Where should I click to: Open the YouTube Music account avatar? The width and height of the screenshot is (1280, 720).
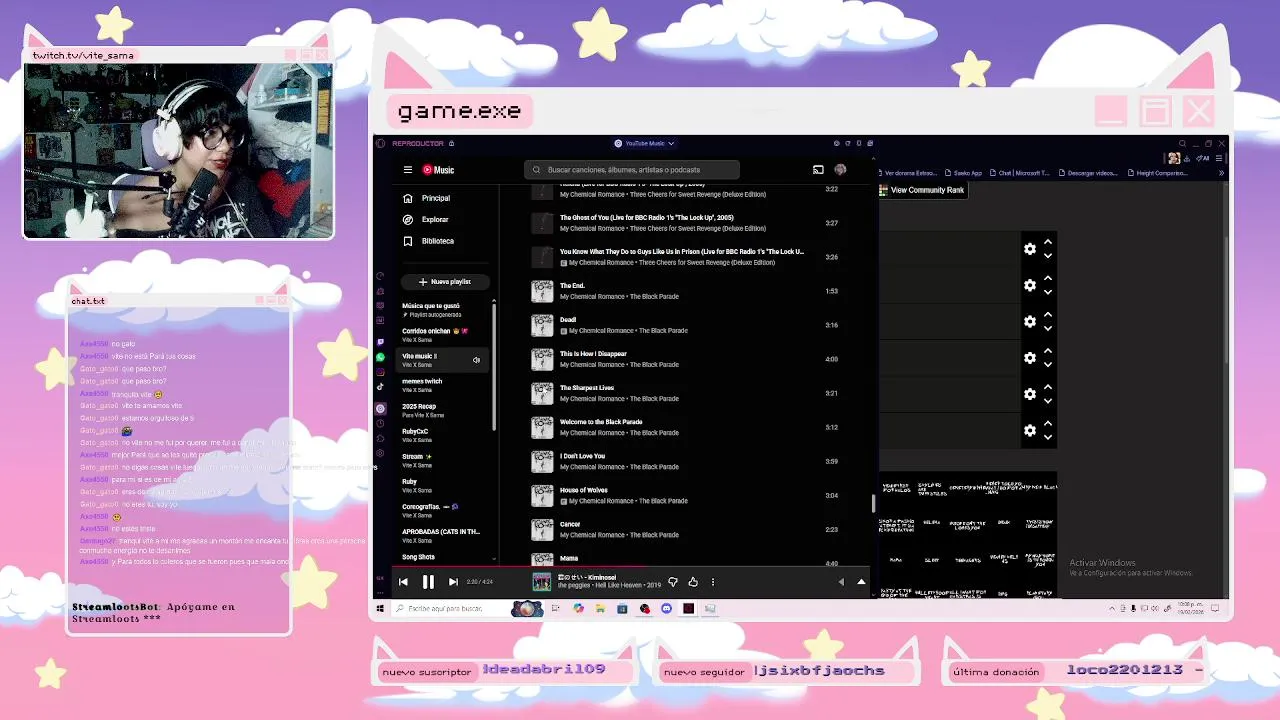click(x=840, y=170)
